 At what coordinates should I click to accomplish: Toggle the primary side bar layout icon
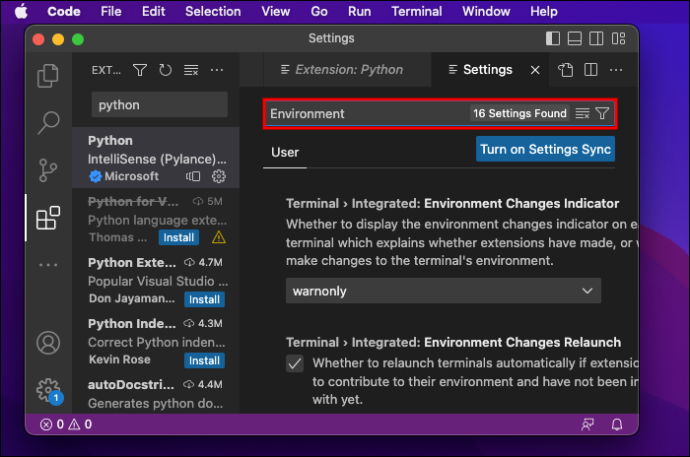[553, 39]
